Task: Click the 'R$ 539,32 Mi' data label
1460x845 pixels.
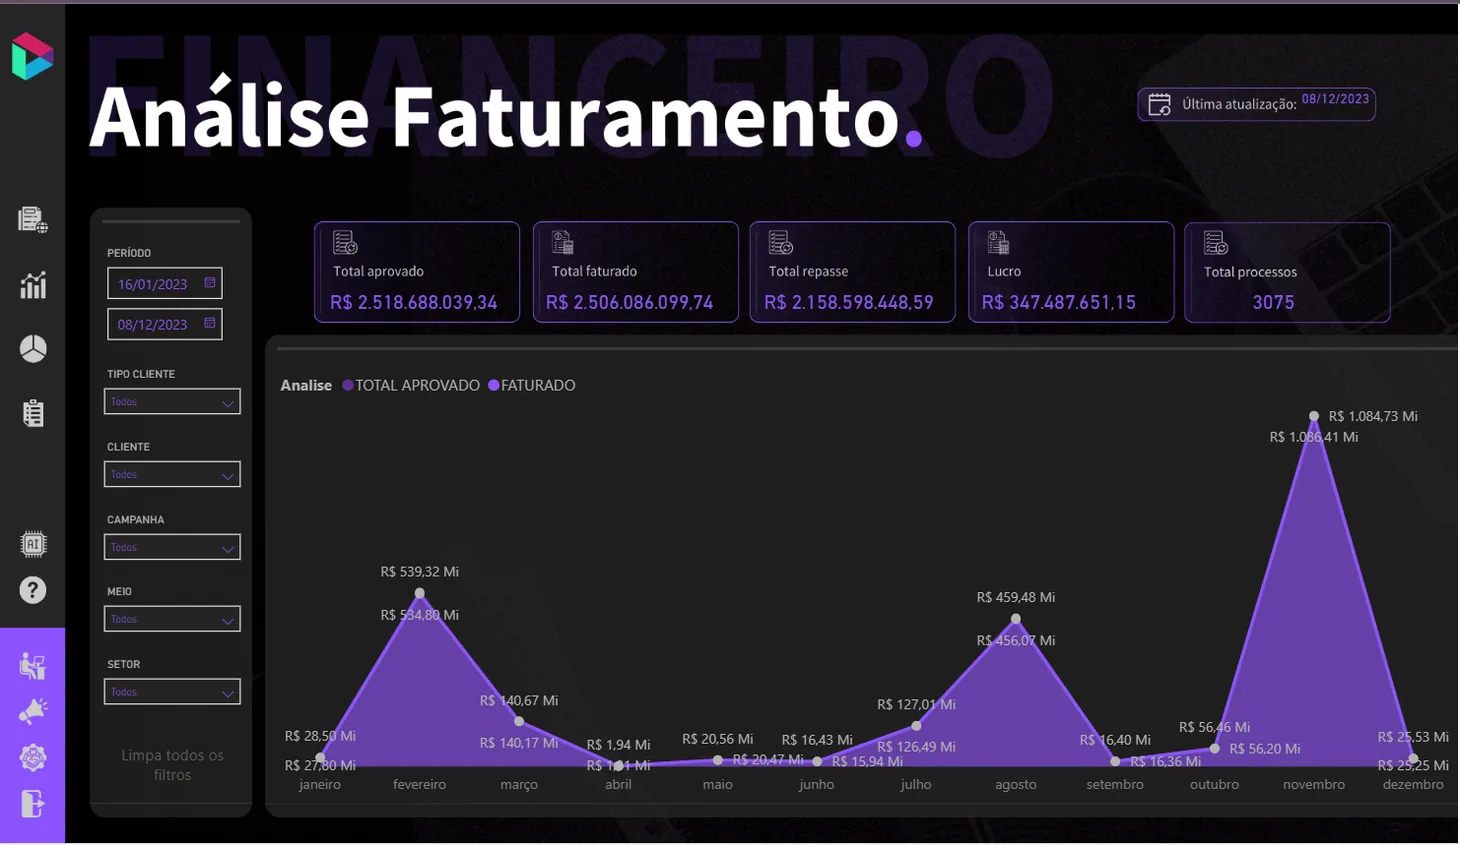Action: coord(420,572)
